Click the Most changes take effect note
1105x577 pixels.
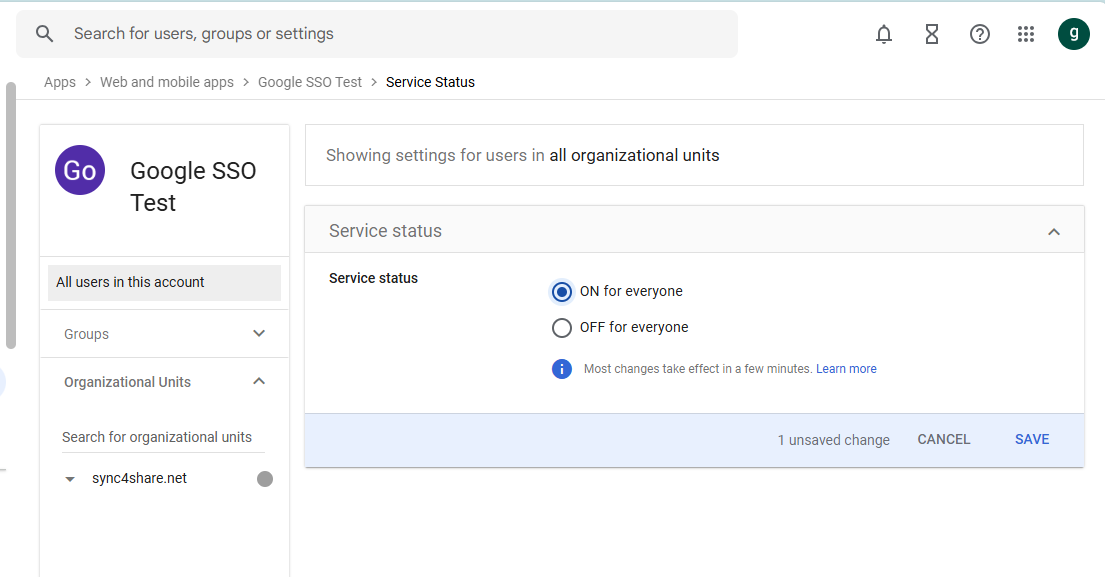[698, 368]
